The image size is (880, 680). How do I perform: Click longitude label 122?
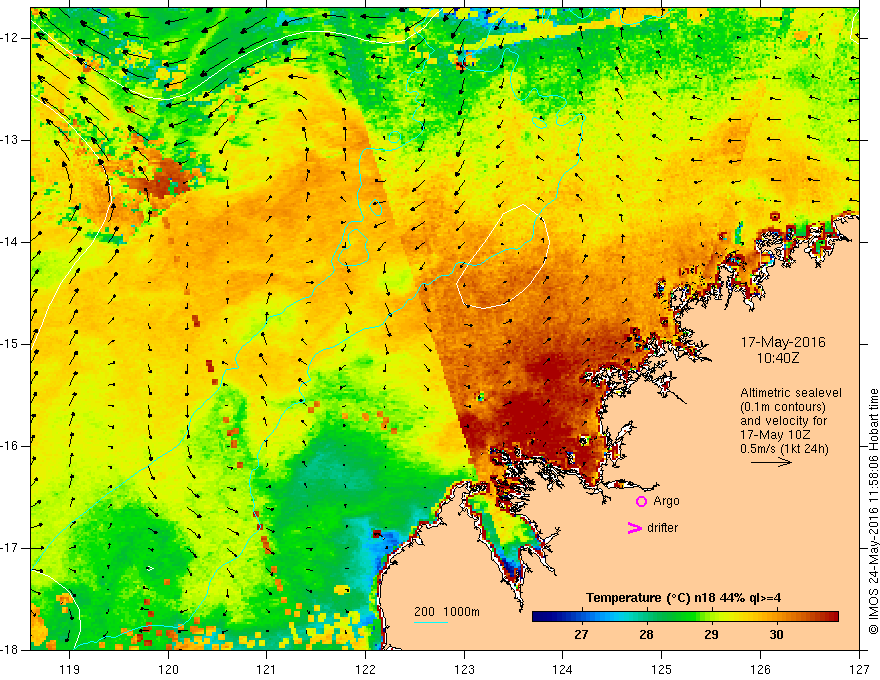(365, 669)
